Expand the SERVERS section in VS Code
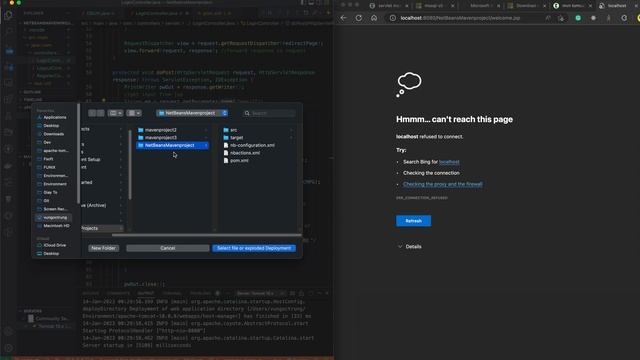640x360 pixels. tap(32, 311)
